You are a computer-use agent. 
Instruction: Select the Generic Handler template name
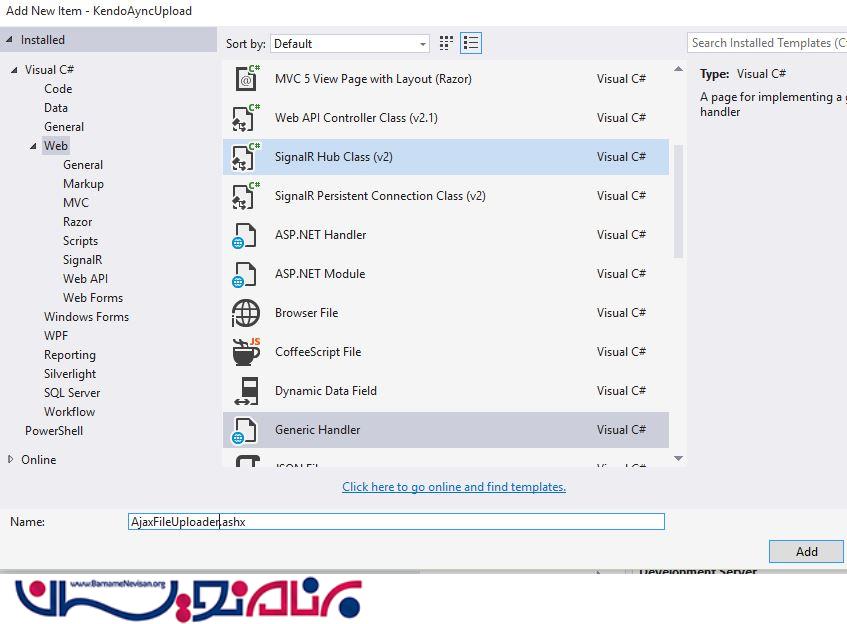coord(317,430)
